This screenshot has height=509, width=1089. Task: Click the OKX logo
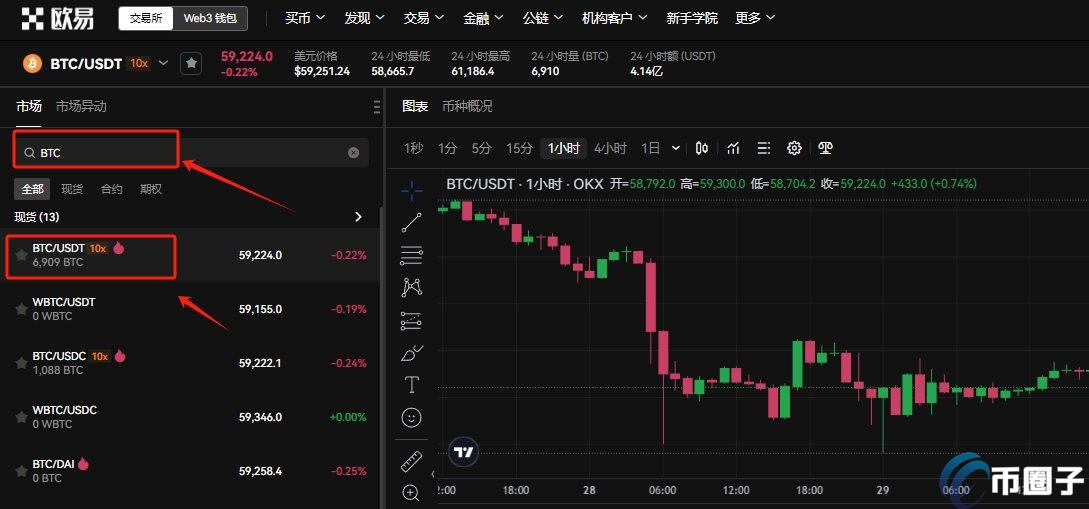(x=58, y=19)
